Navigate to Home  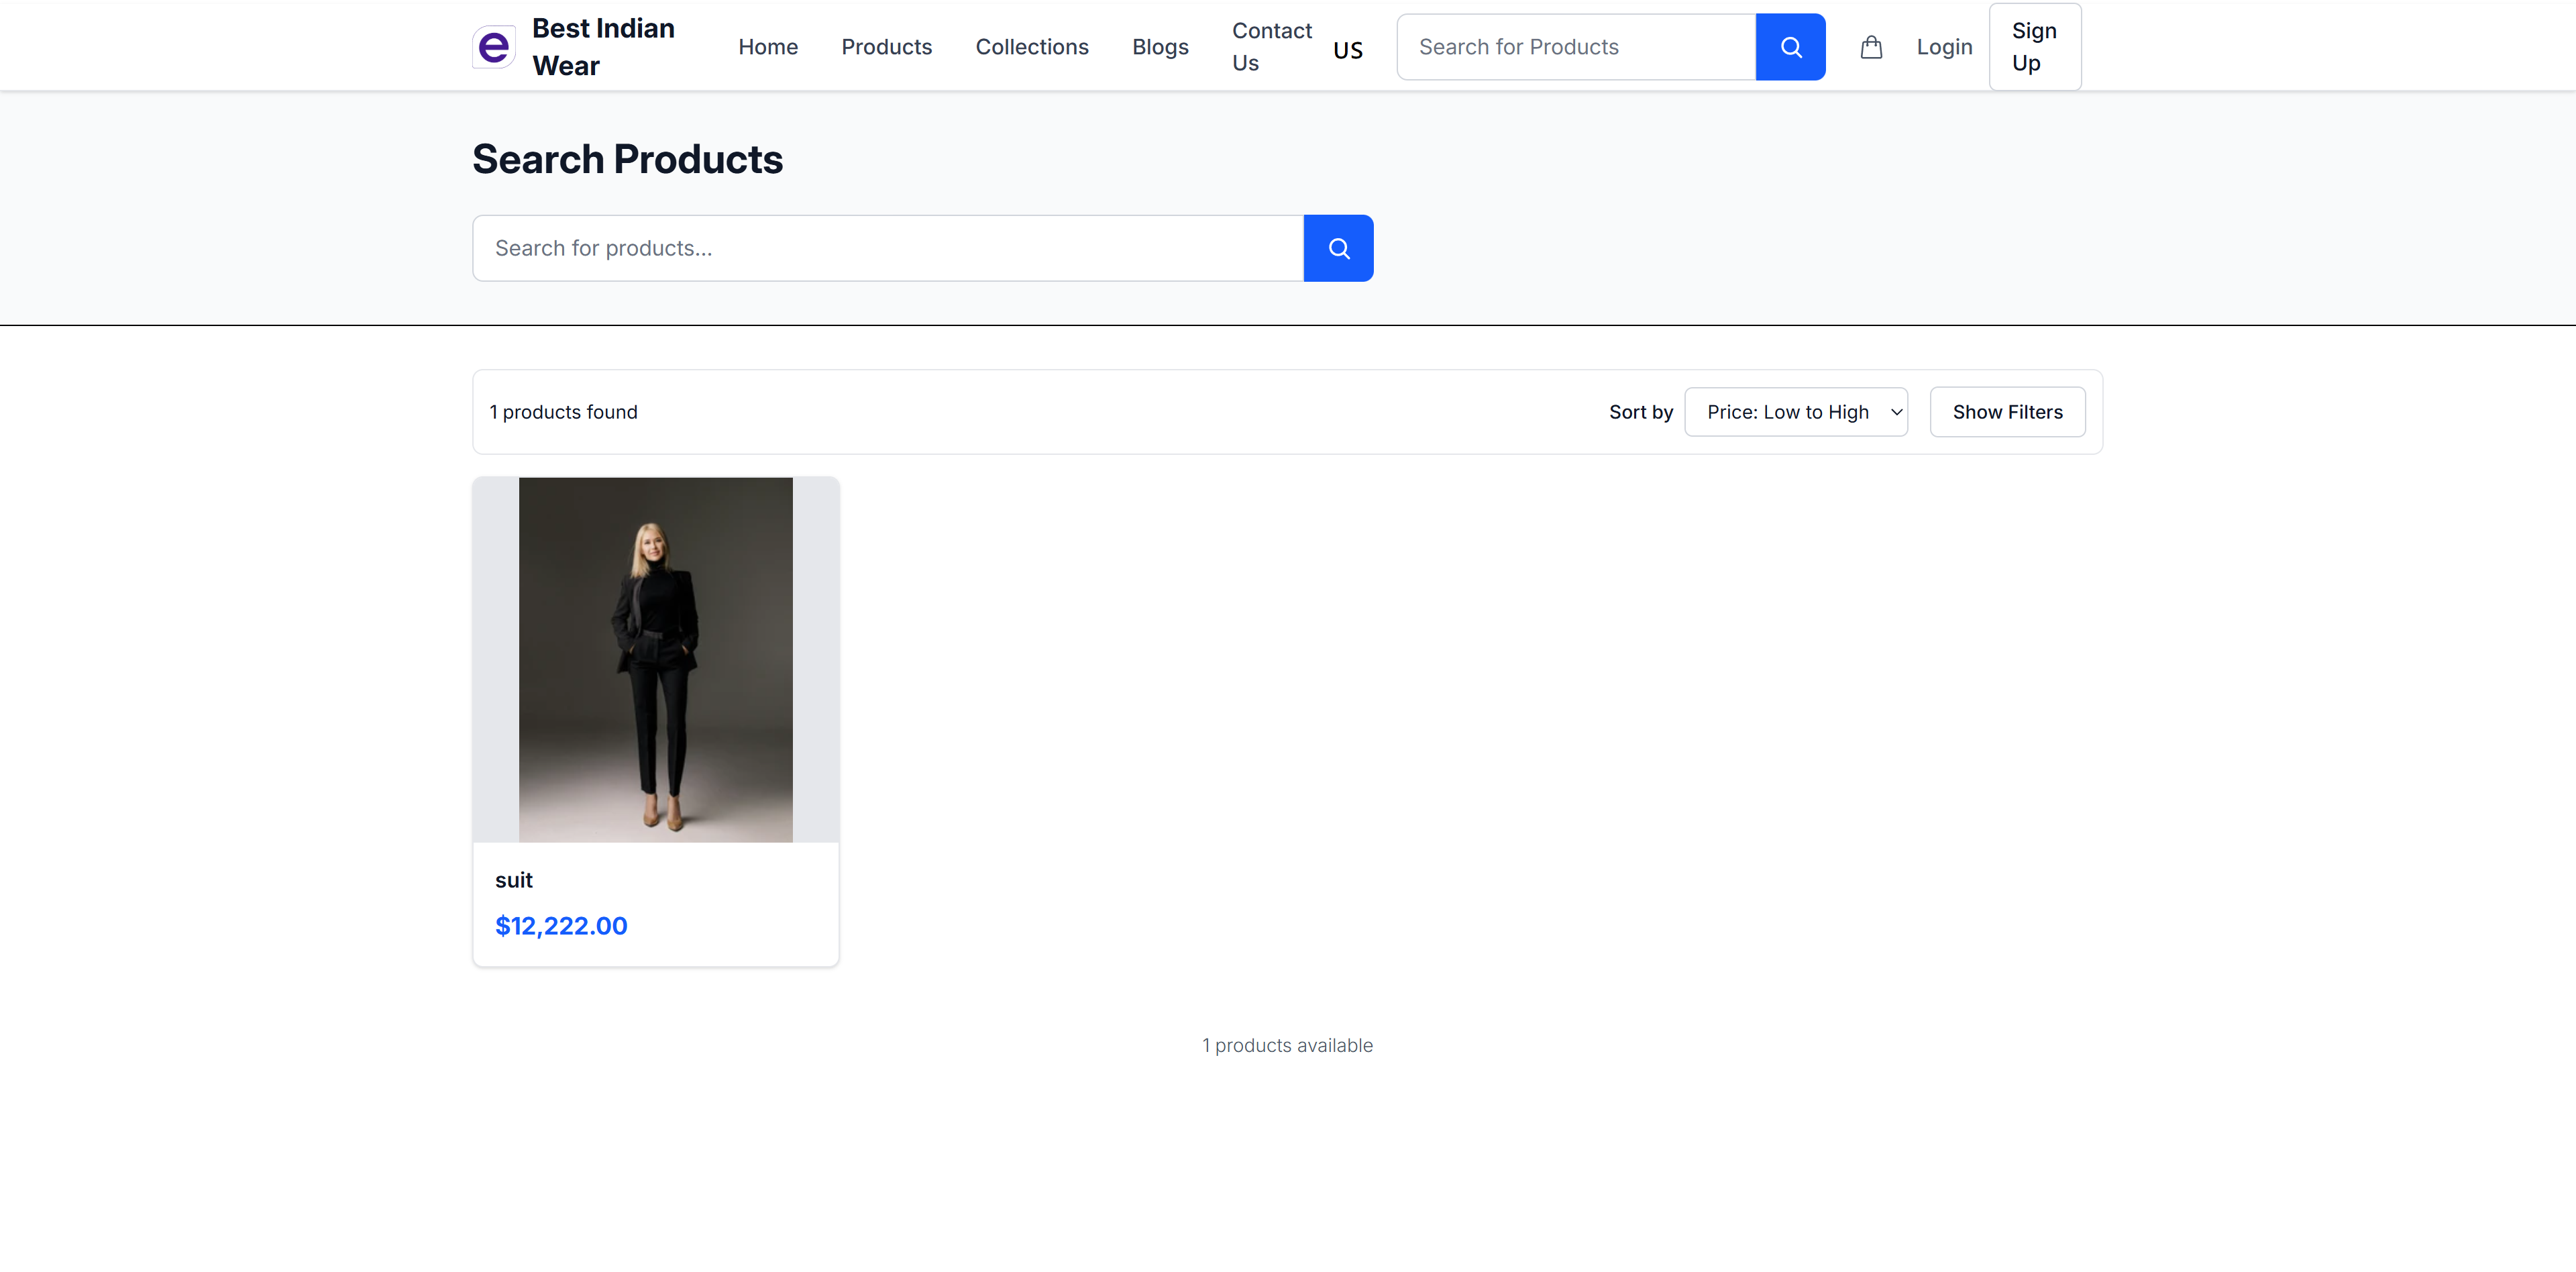pyautogui.click(x=767, y=46)
